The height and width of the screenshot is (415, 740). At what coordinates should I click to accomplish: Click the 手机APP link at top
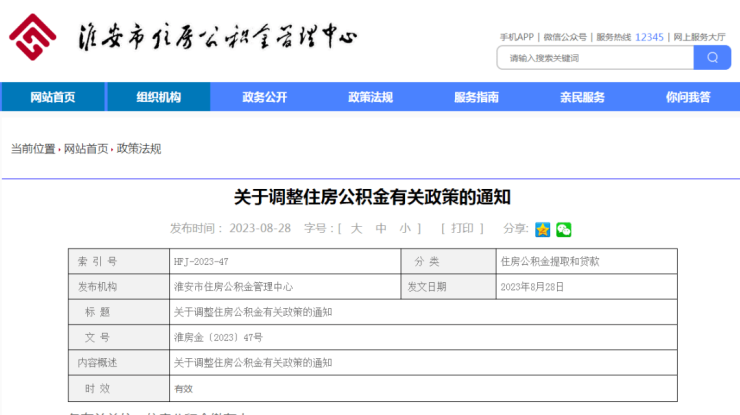(517, 37)
